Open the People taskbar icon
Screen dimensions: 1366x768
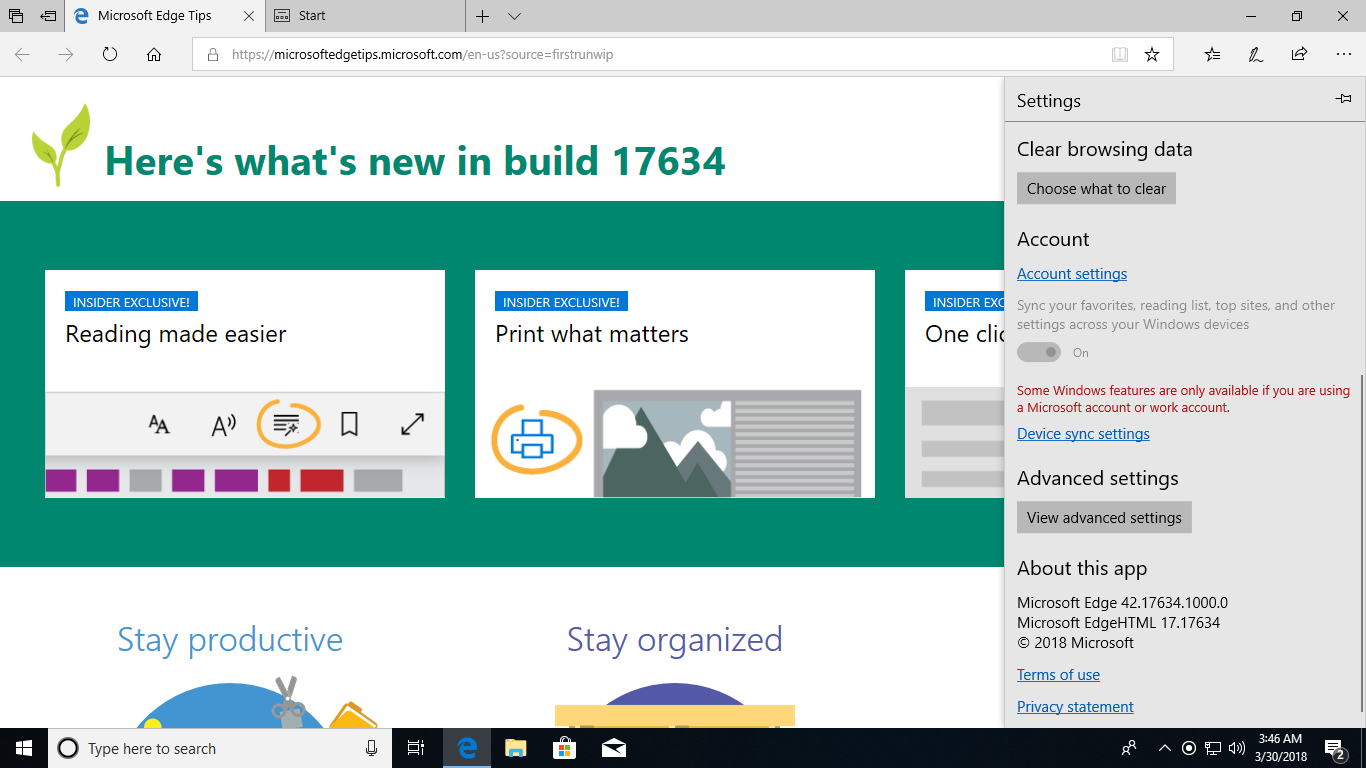(1129, 748)
